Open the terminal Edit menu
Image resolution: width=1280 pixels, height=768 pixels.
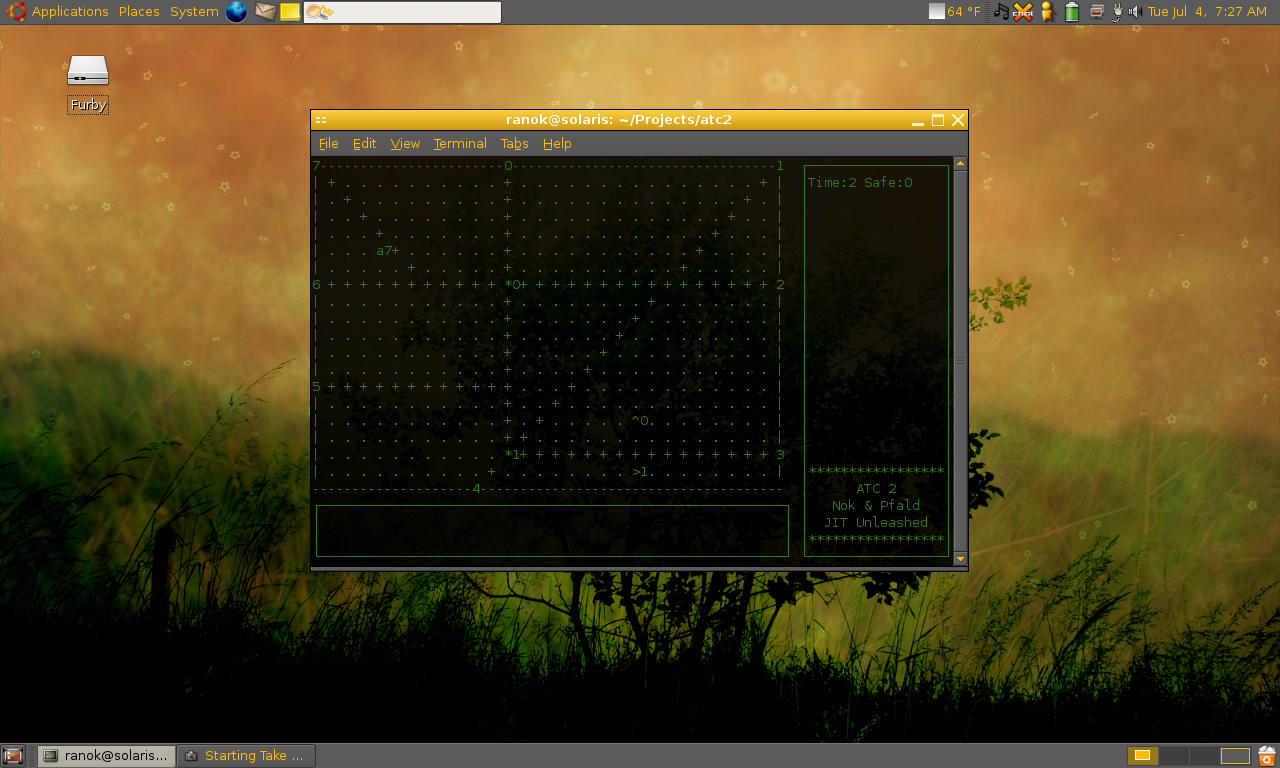click(x=364, y=144)
